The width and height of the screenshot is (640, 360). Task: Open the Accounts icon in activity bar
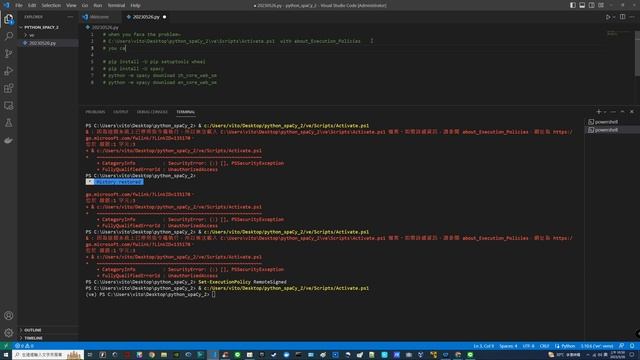pyautogui.click(x=9, y=316)
